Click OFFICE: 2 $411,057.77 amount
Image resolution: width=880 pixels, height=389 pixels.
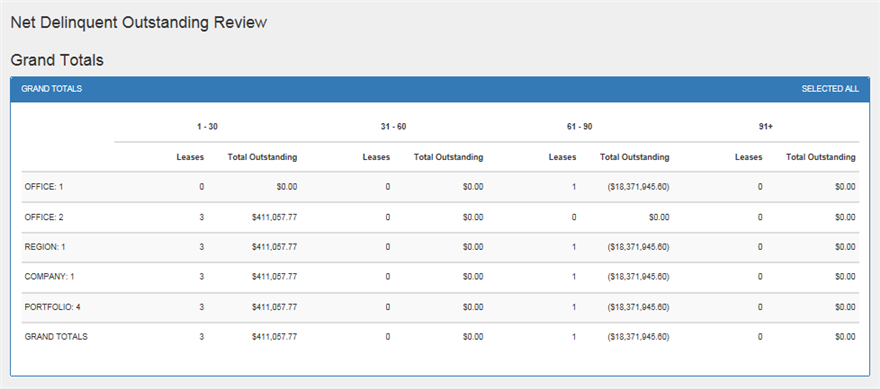coord(274,217)
